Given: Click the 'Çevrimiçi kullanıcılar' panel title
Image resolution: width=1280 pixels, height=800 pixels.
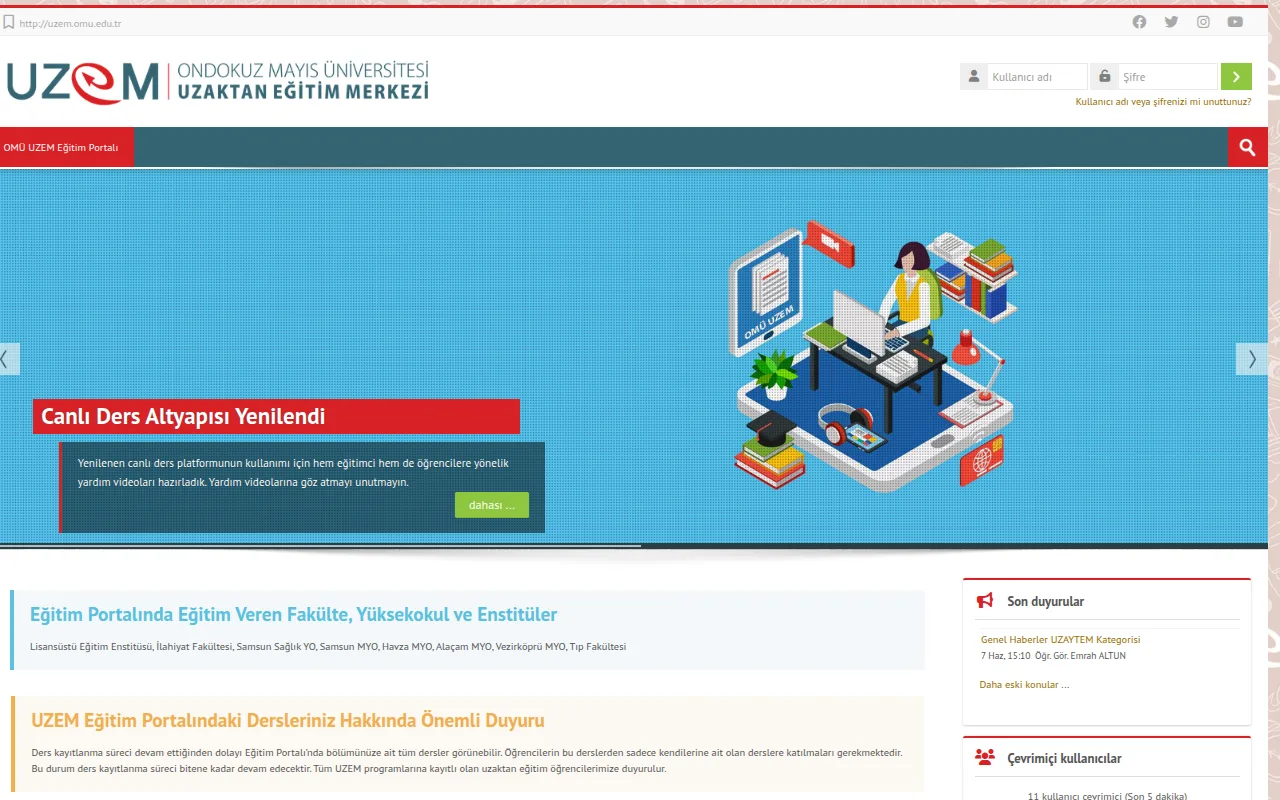Looking at the screenshot, I should click(x=1064, y=758).
